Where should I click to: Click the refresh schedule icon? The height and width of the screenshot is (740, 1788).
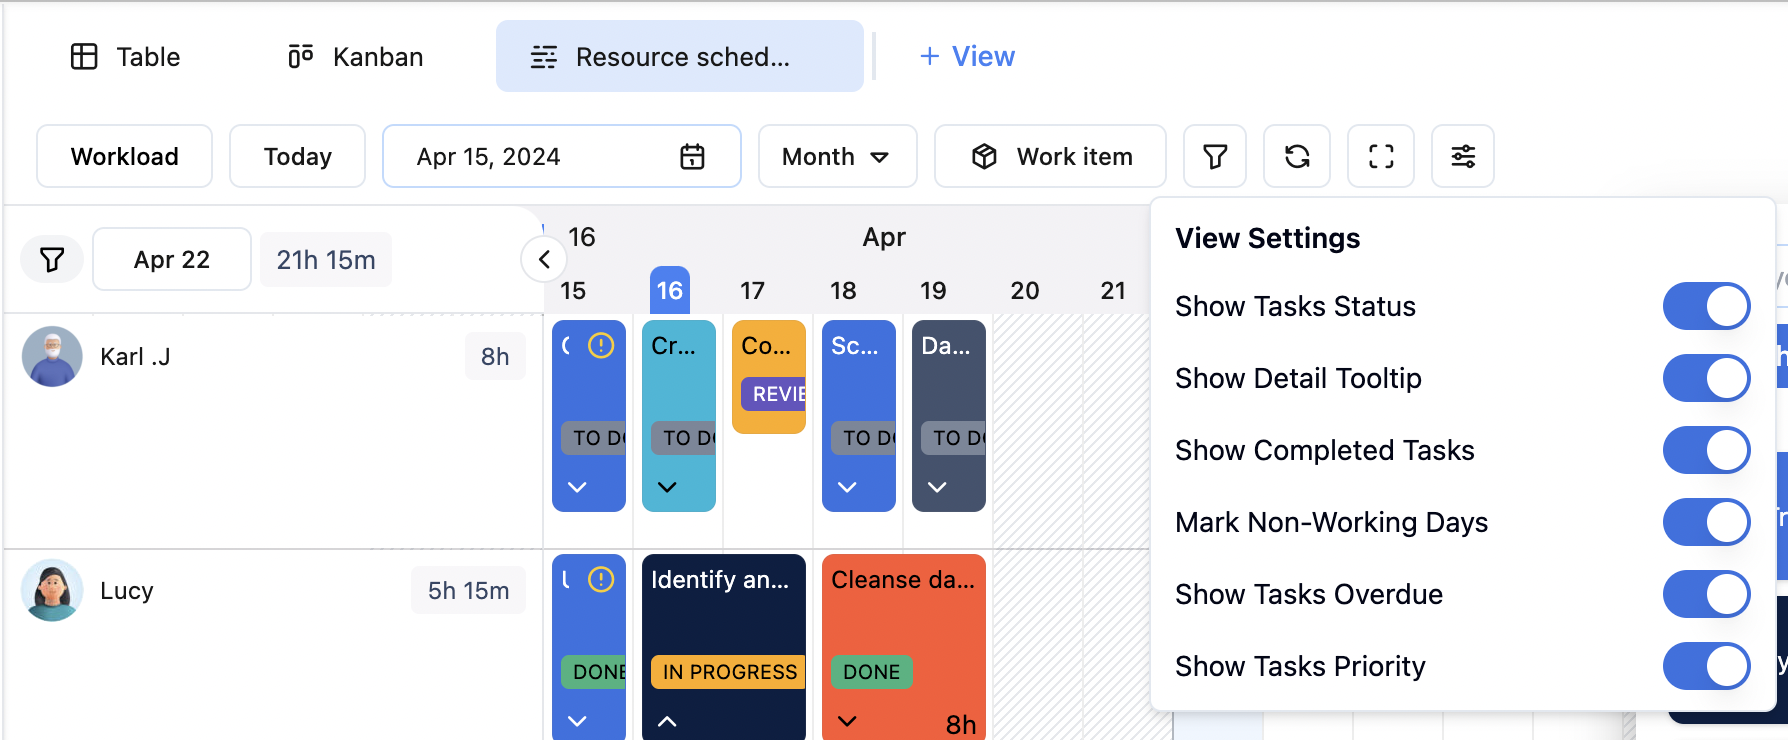(1296, 156)
